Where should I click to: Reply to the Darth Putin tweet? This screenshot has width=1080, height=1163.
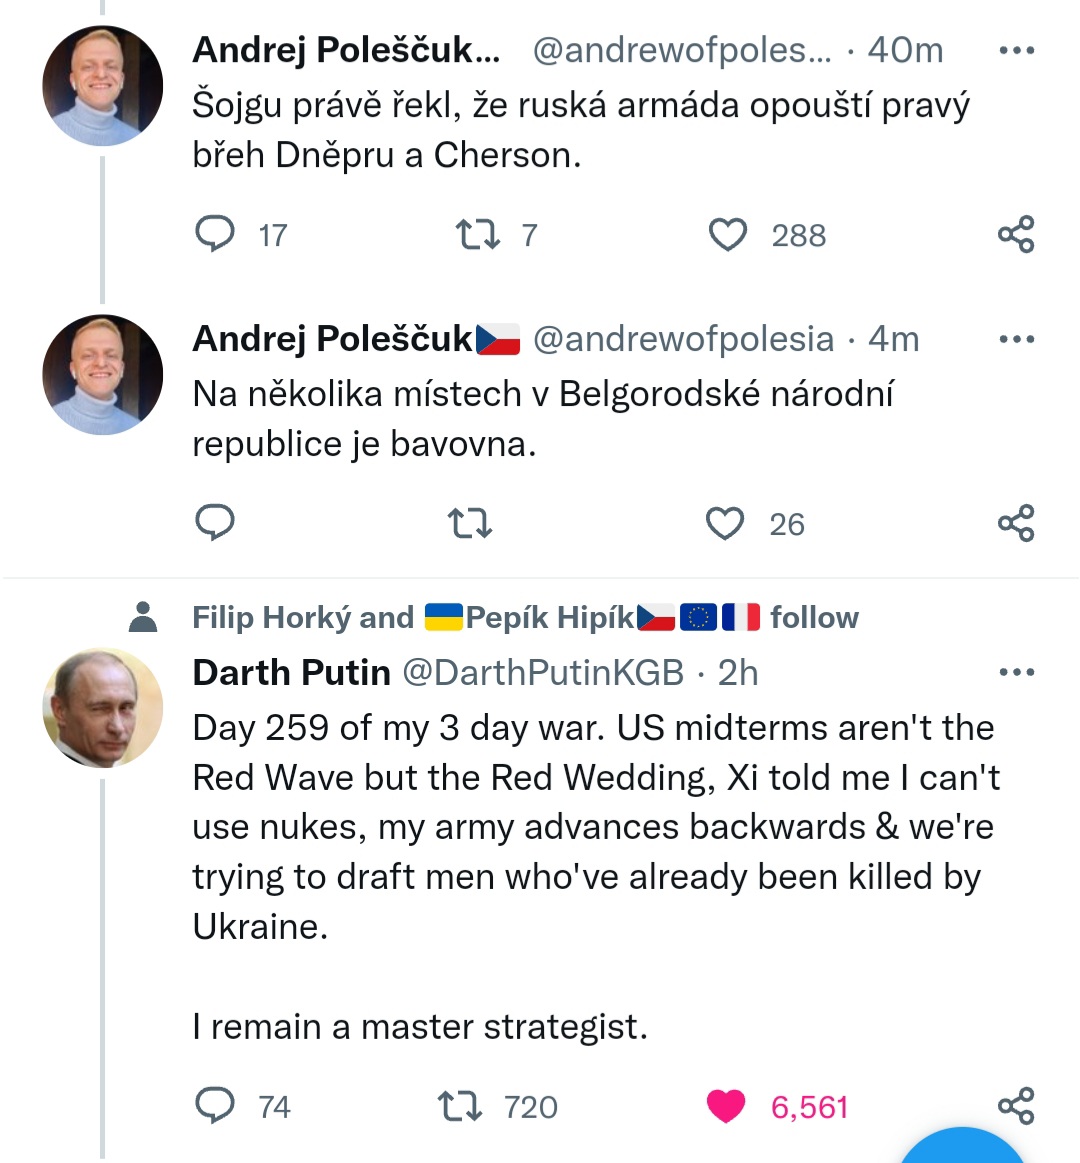pos(214,1106)
